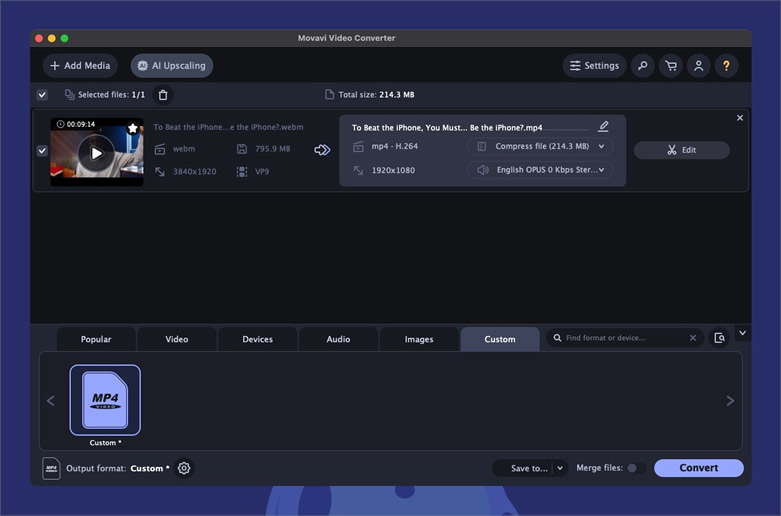Open the Audio tab

(338, 339)
